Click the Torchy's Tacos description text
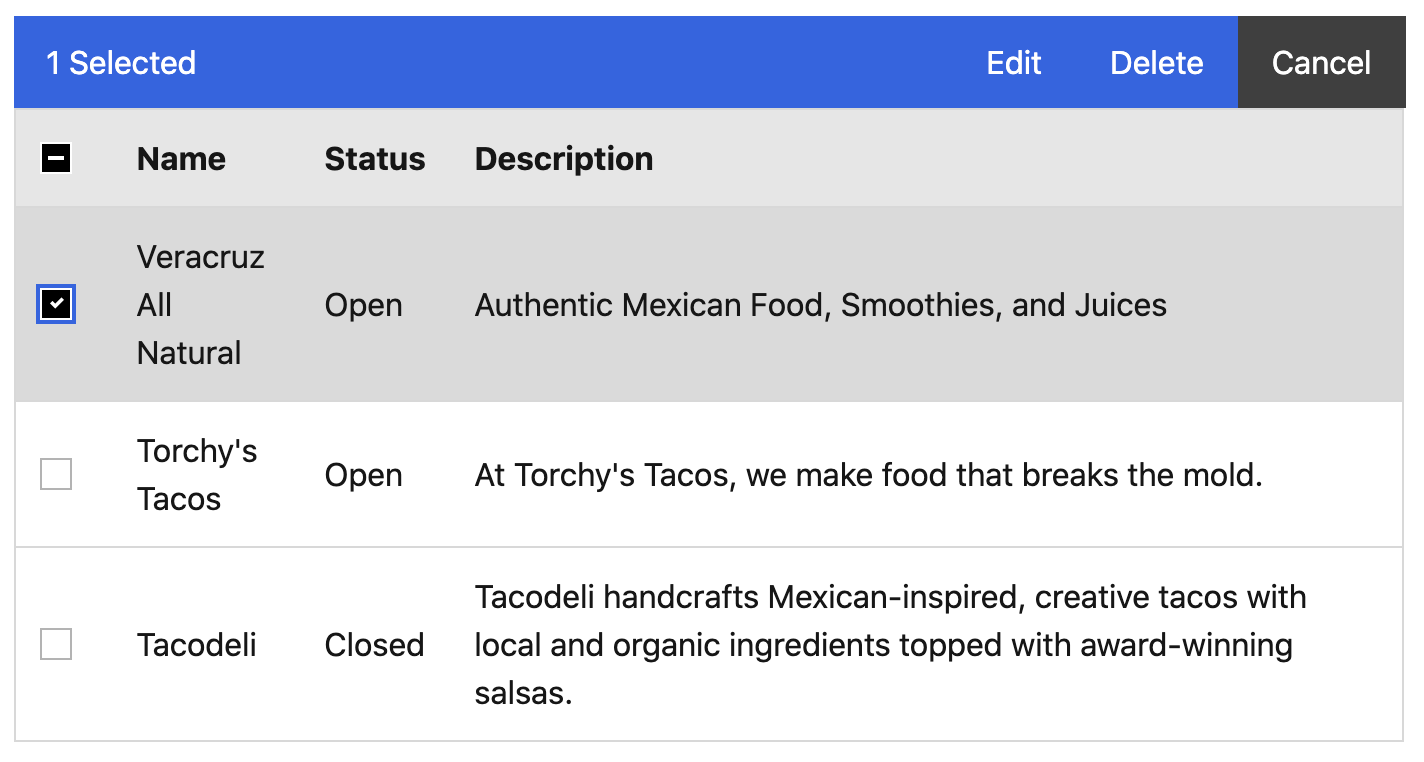Viewport: 1424px width, 762px height. [868, 475]
